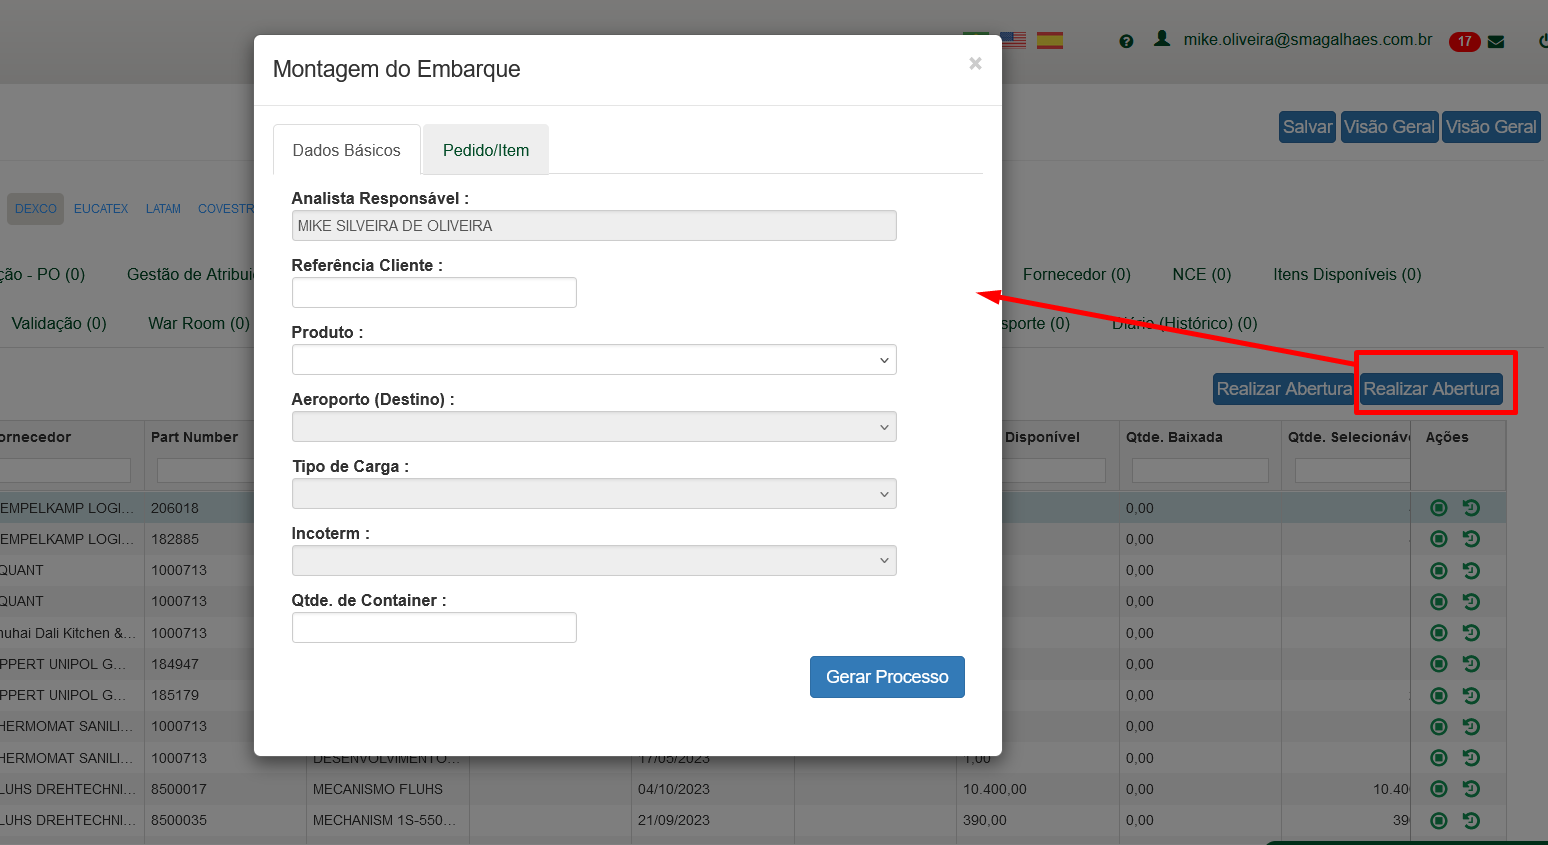Click history icon in part 8500035 row
Image resolution: width=1548 pixels, height=845 pixels.
[1471, 821]
